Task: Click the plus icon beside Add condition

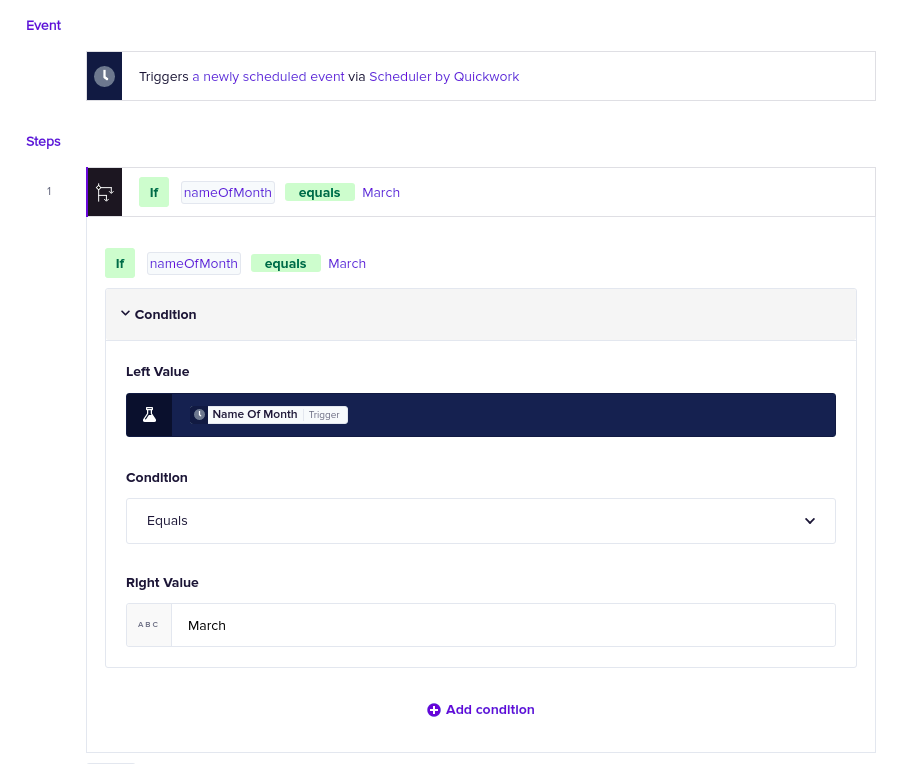Action: click(x=434, y=710)
